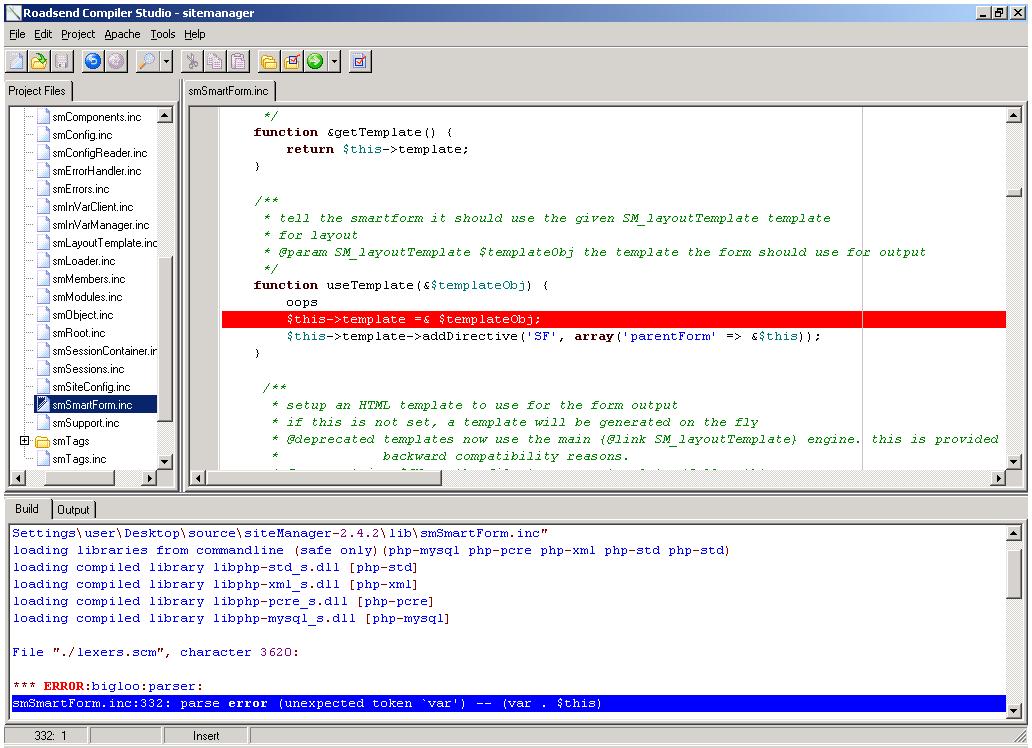Viewport: 1032px width, 748px height.
Task: Click build output scroll down arrow
Action: tap(1014, 711)
